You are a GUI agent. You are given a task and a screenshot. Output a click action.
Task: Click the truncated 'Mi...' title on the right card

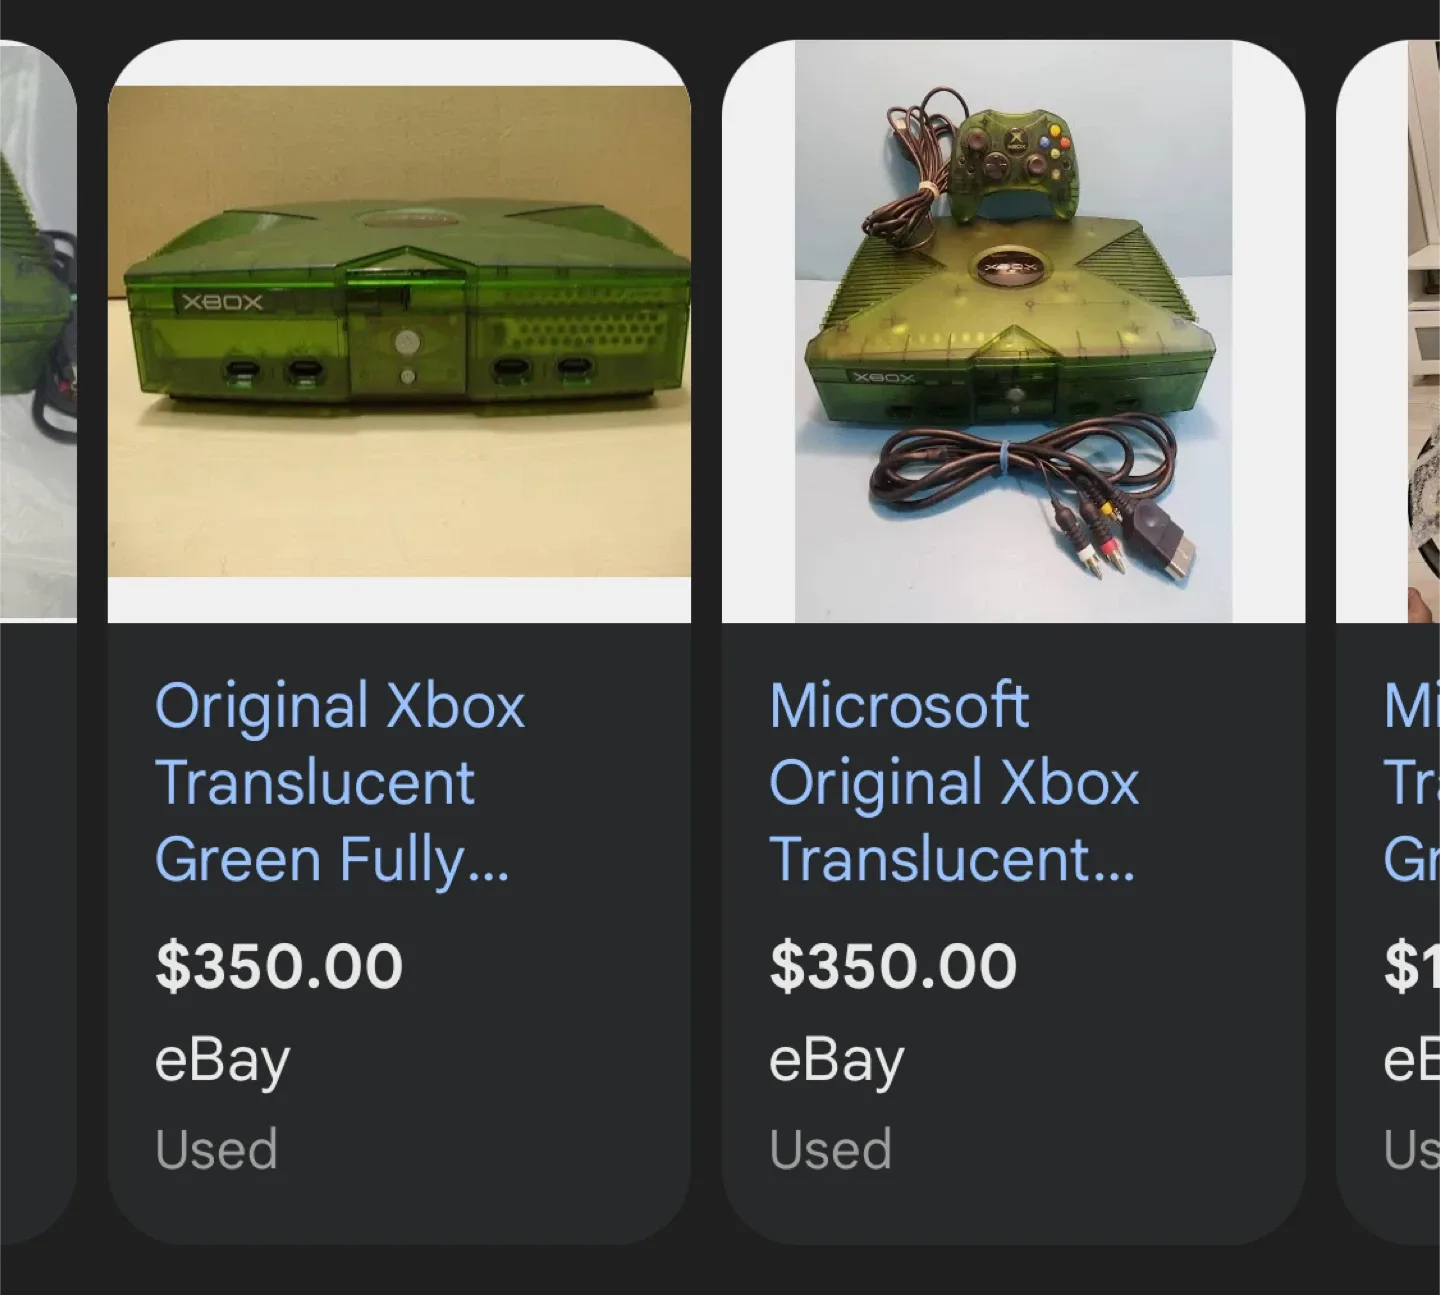pos(1410,782)
